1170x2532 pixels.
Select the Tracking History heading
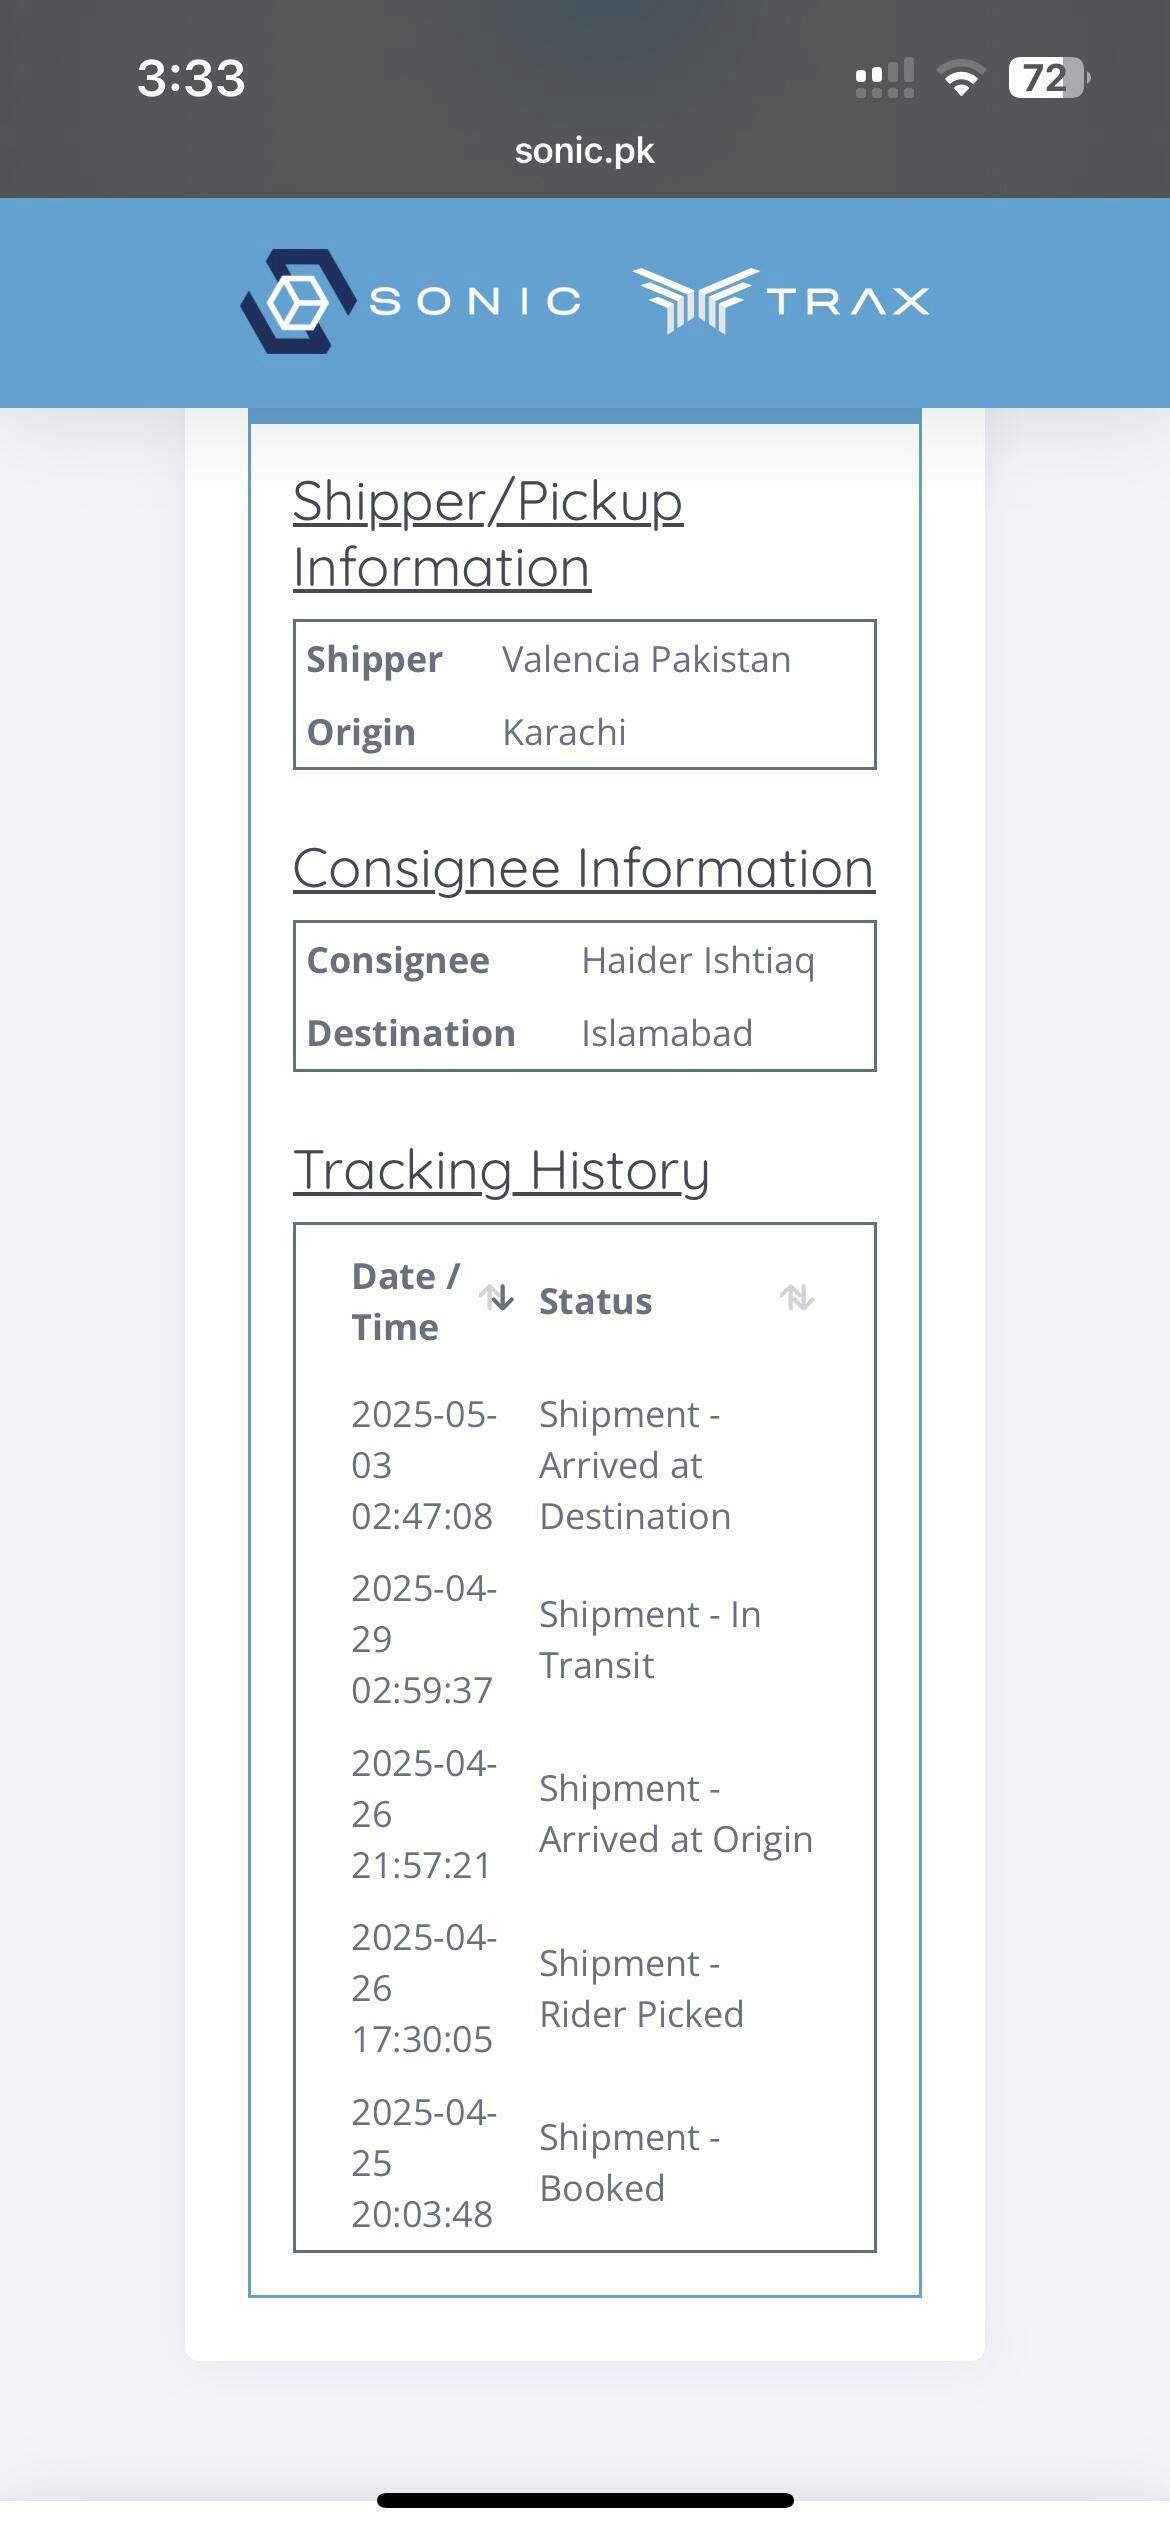501,1170
